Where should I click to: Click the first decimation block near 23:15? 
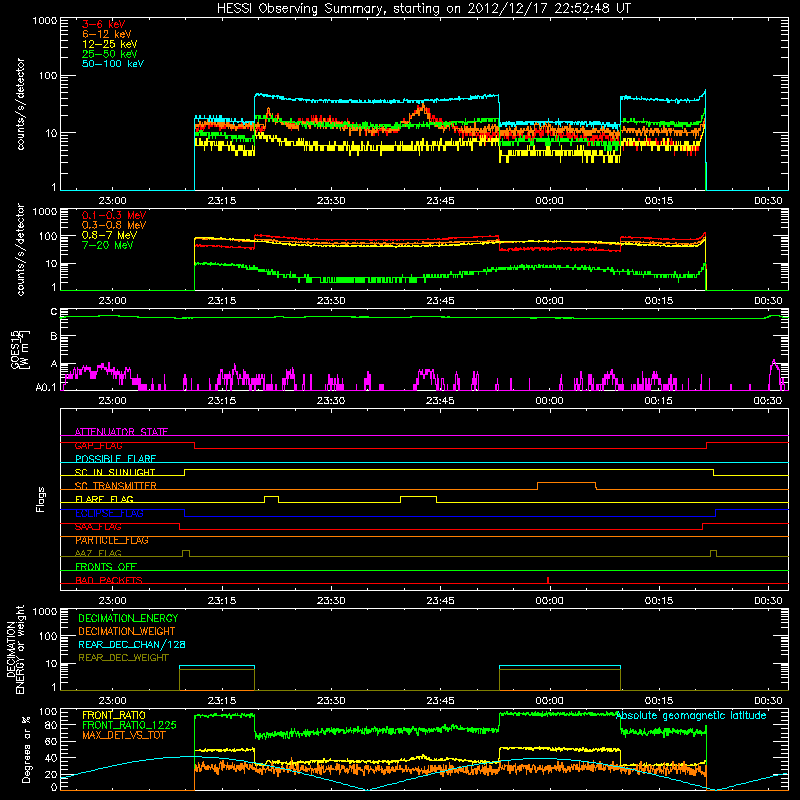217,678
